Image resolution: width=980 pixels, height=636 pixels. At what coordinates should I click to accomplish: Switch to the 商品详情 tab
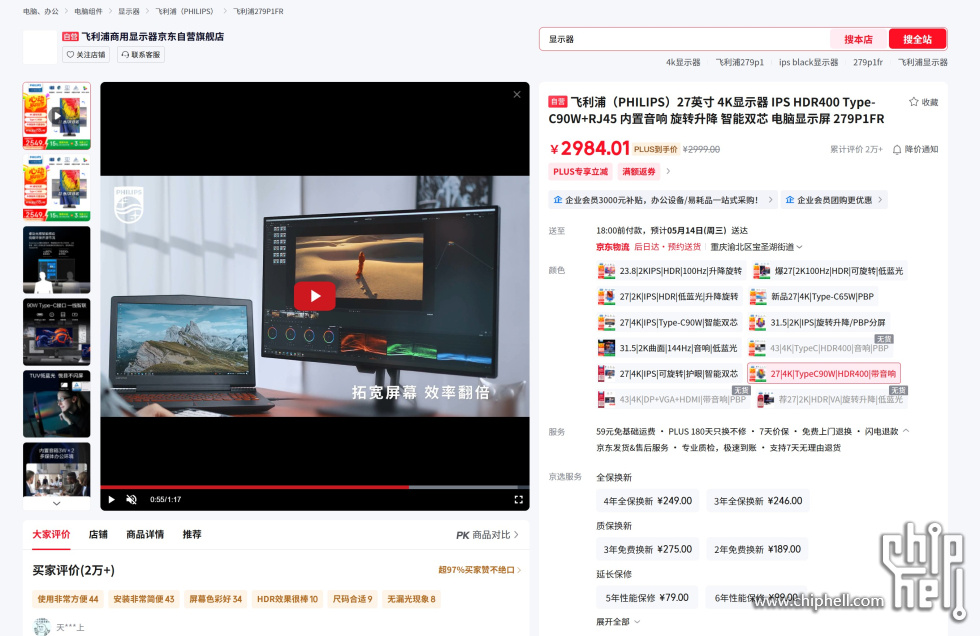[x=145, y=535]
